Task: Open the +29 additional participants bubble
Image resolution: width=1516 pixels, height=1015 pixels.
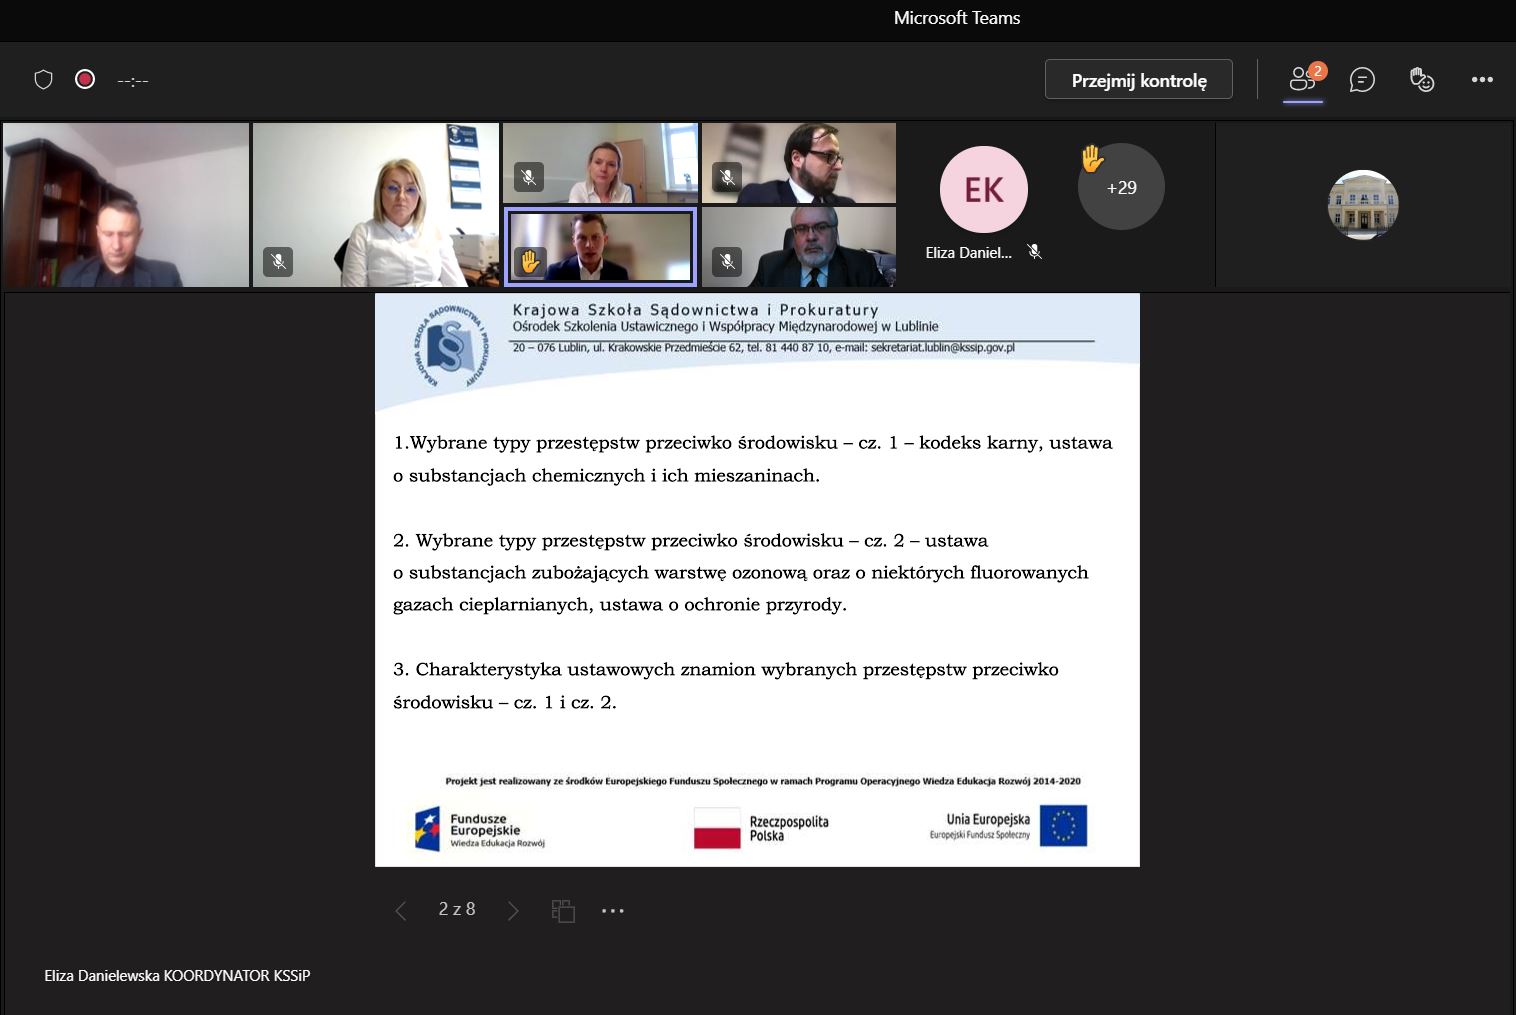Action: click(1121, 187)
